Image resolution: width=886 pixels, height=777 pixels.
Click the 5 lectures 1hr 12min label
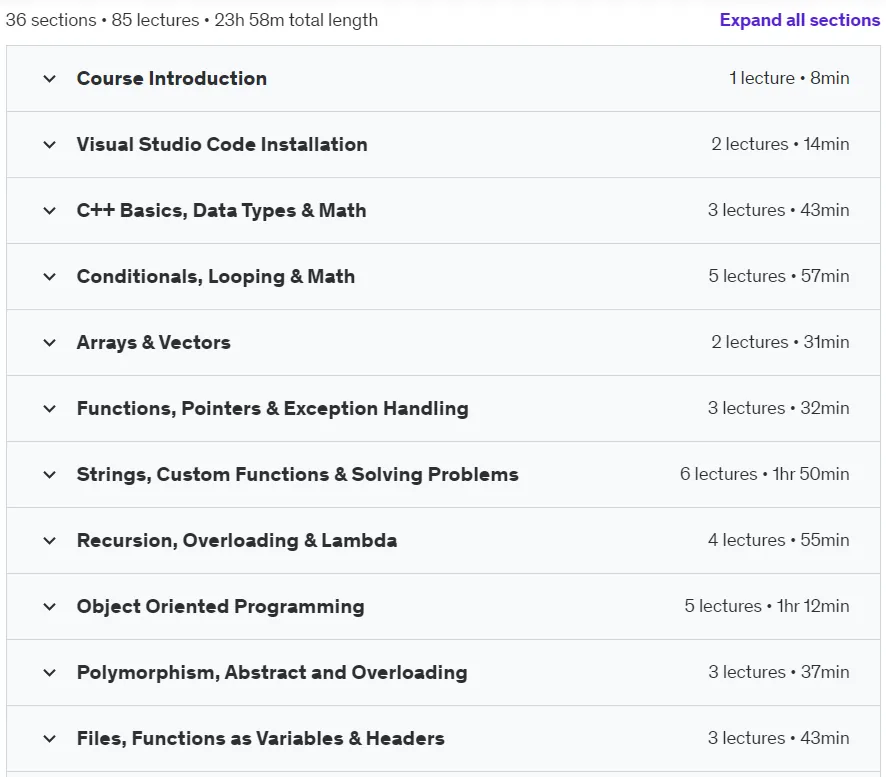point(767,606)
